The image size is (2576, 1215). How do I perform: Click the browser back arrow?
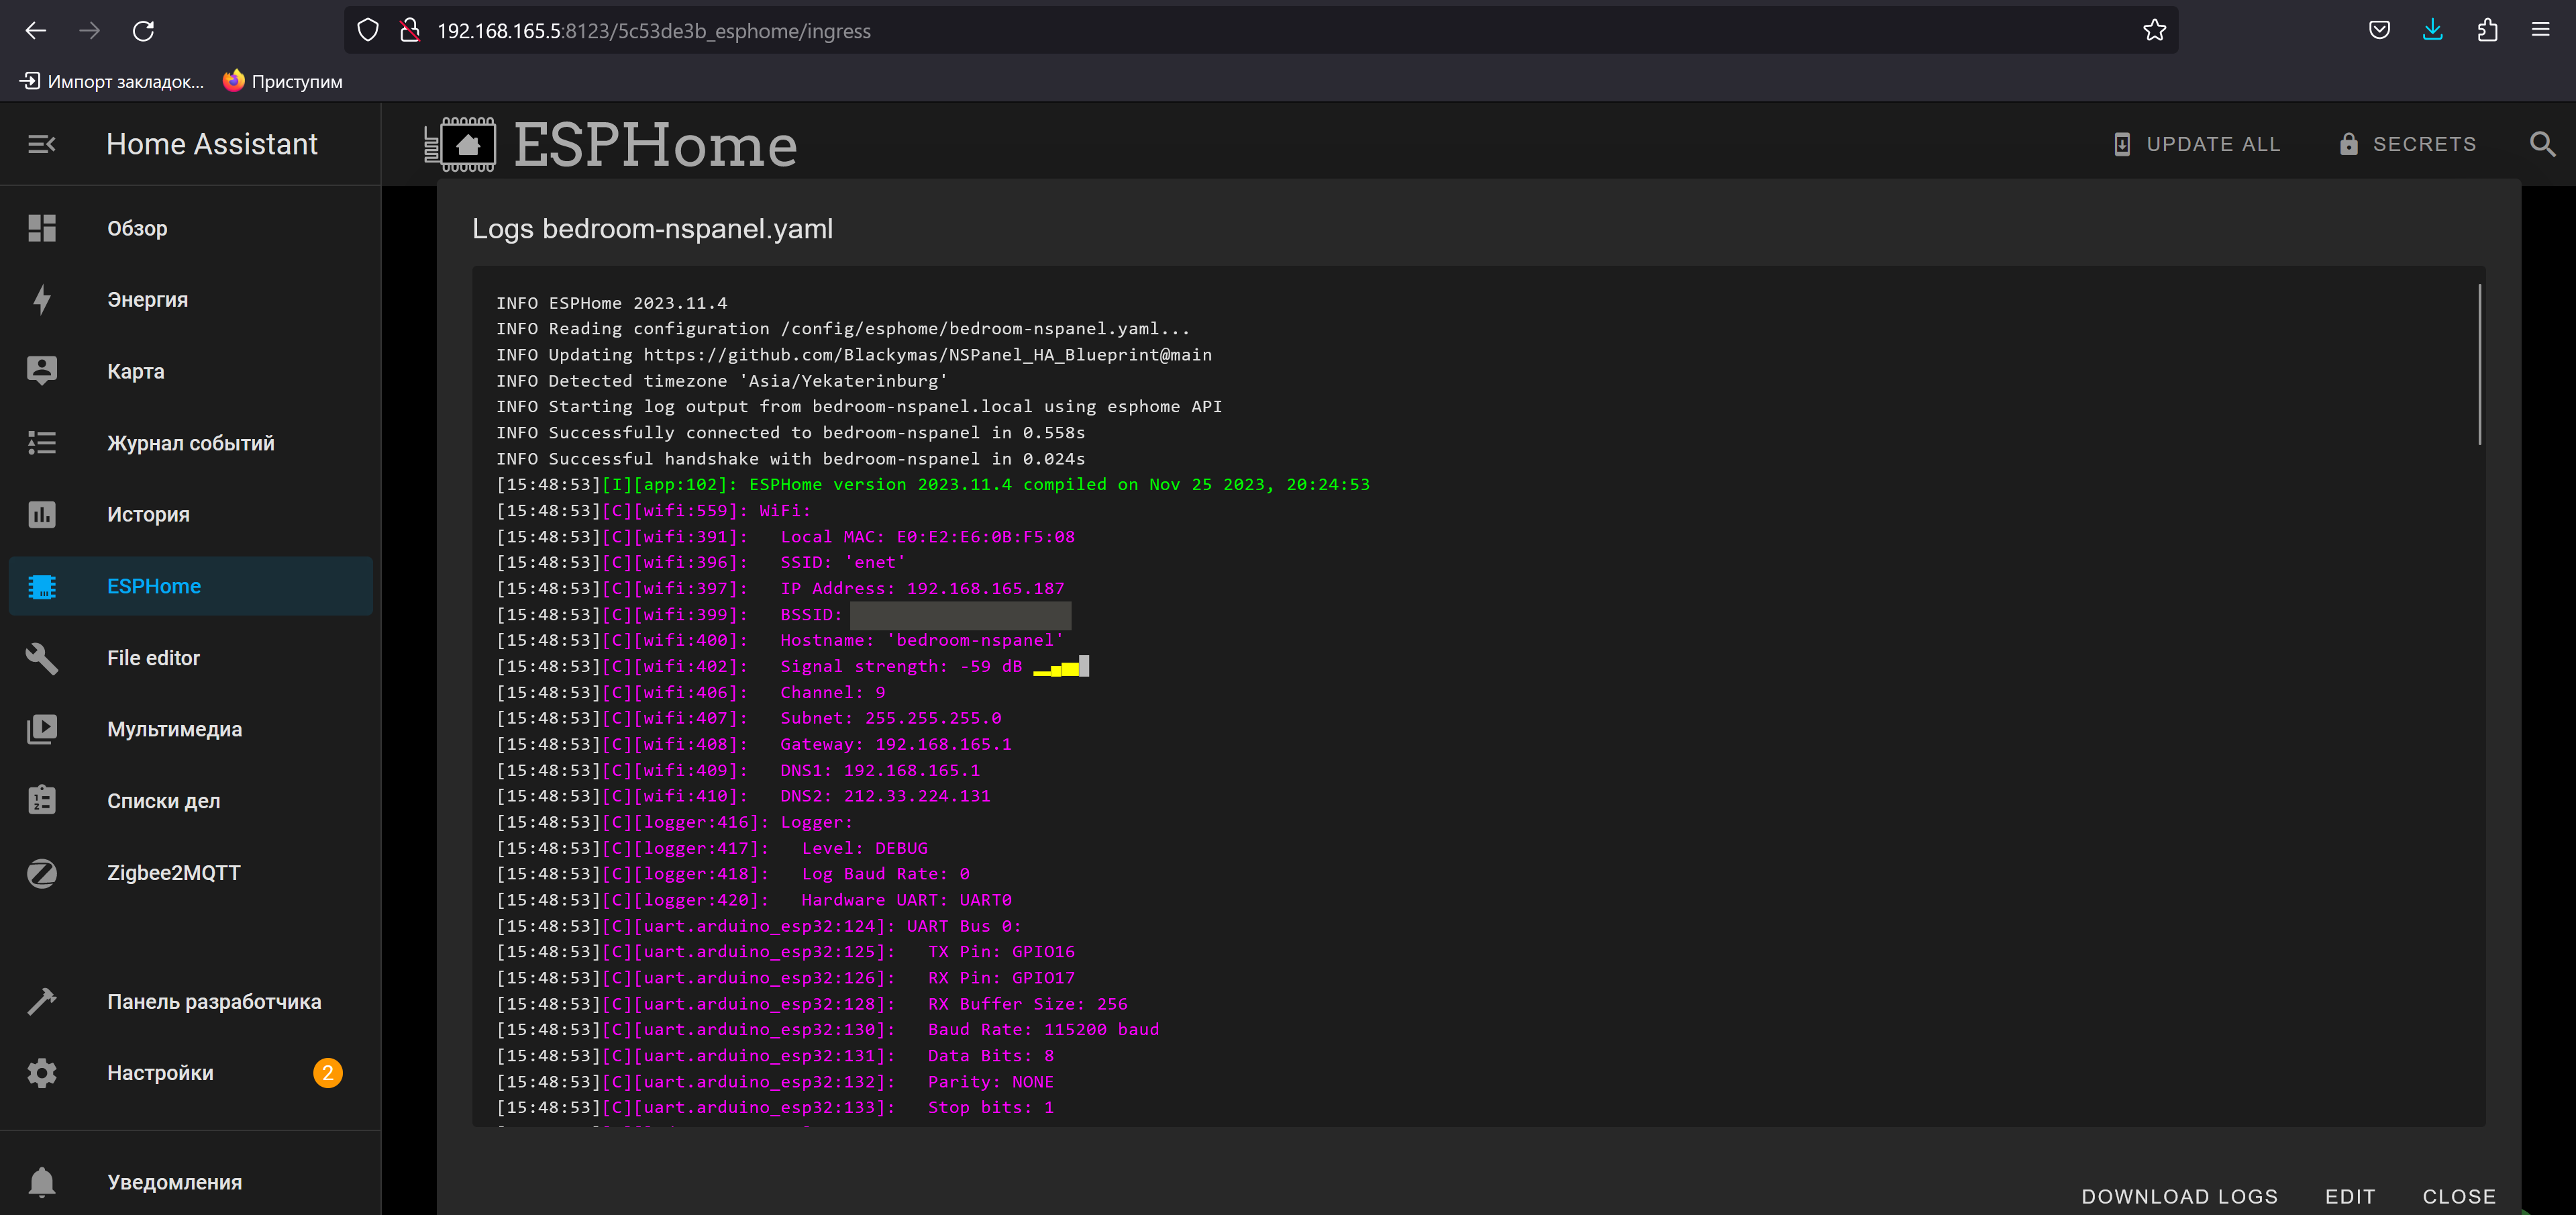[x=36, y=31]
